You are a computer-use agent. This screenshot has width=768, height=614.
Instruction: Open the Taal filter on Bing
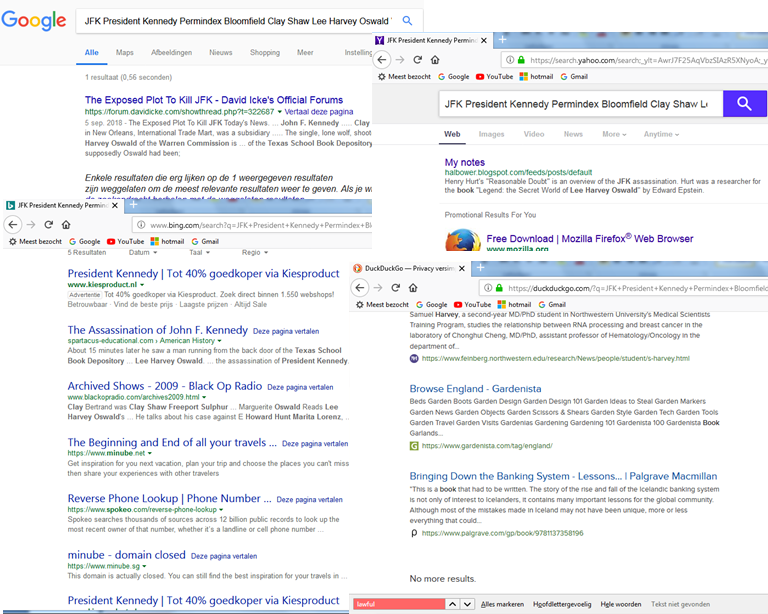199,252
